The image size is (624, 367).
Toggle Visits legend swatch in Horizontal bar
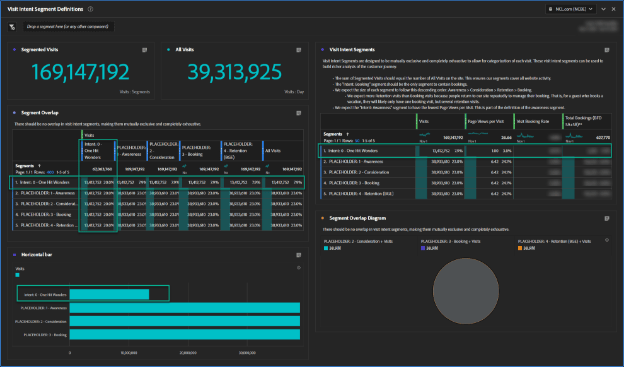pyautogui.click(x=17, y=275)
